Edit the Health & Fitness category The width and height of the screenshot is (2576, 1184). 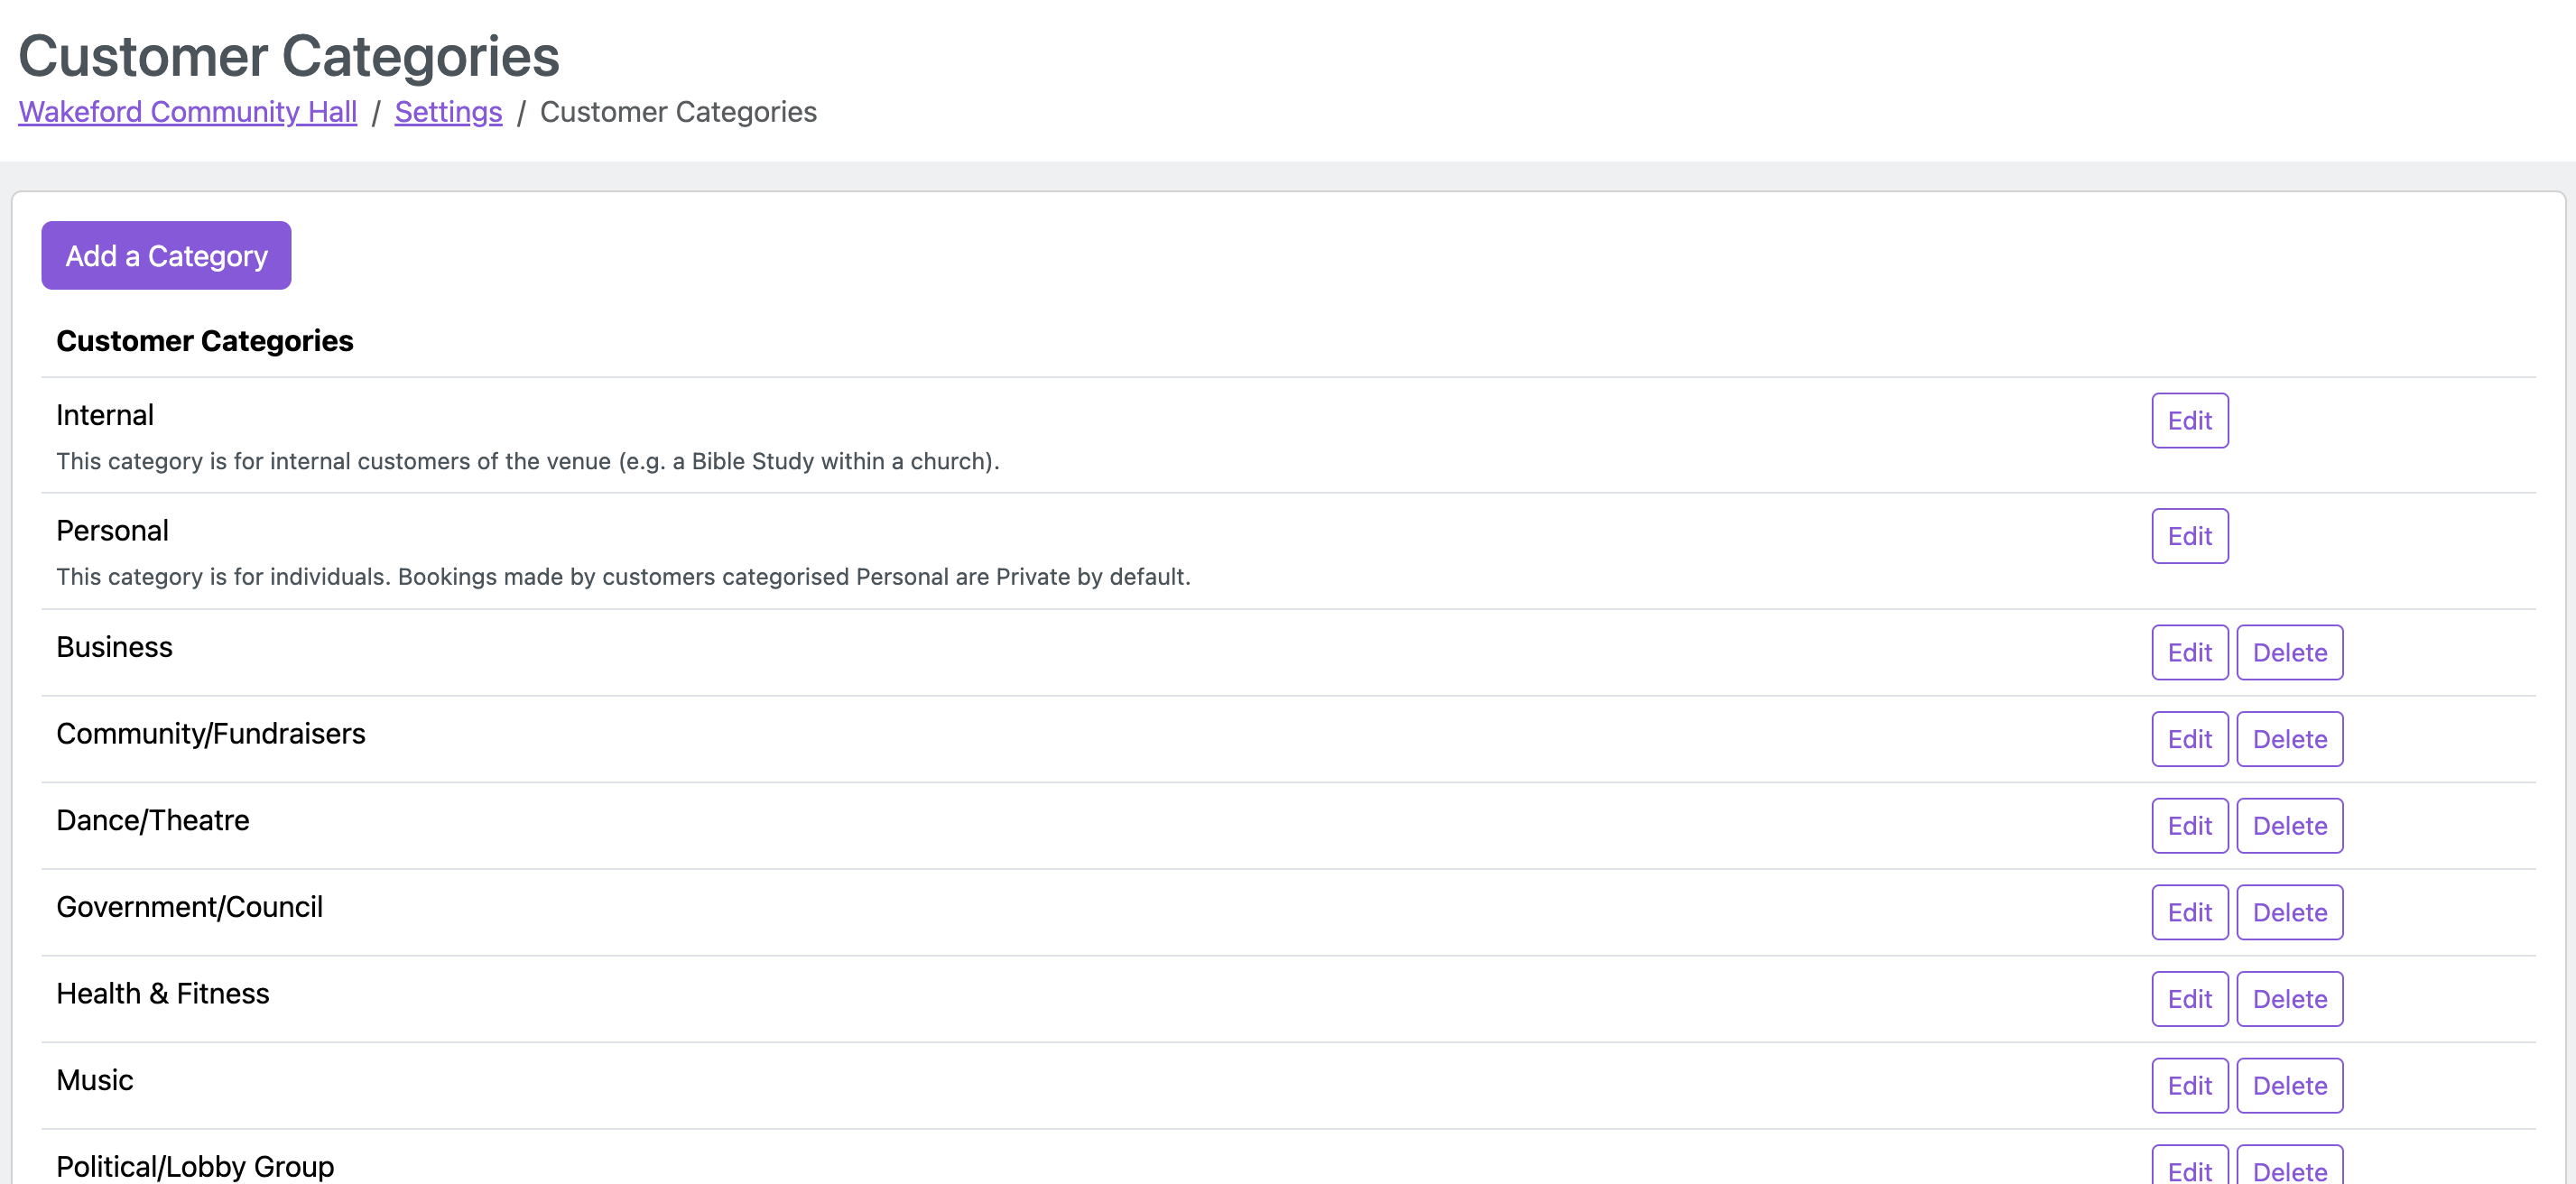[2189, 999]
